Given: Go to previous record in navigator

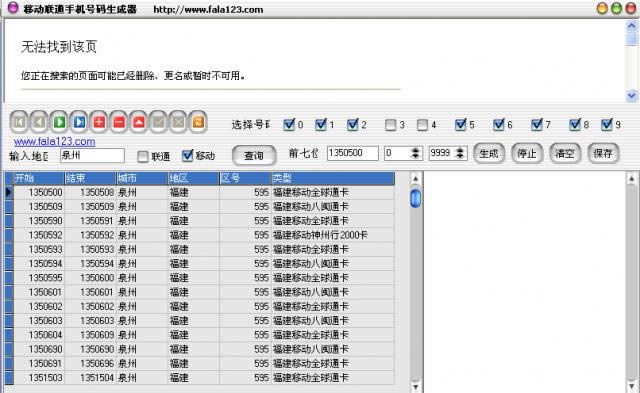Looking at the screenshot, I should (x=39, y=122).
